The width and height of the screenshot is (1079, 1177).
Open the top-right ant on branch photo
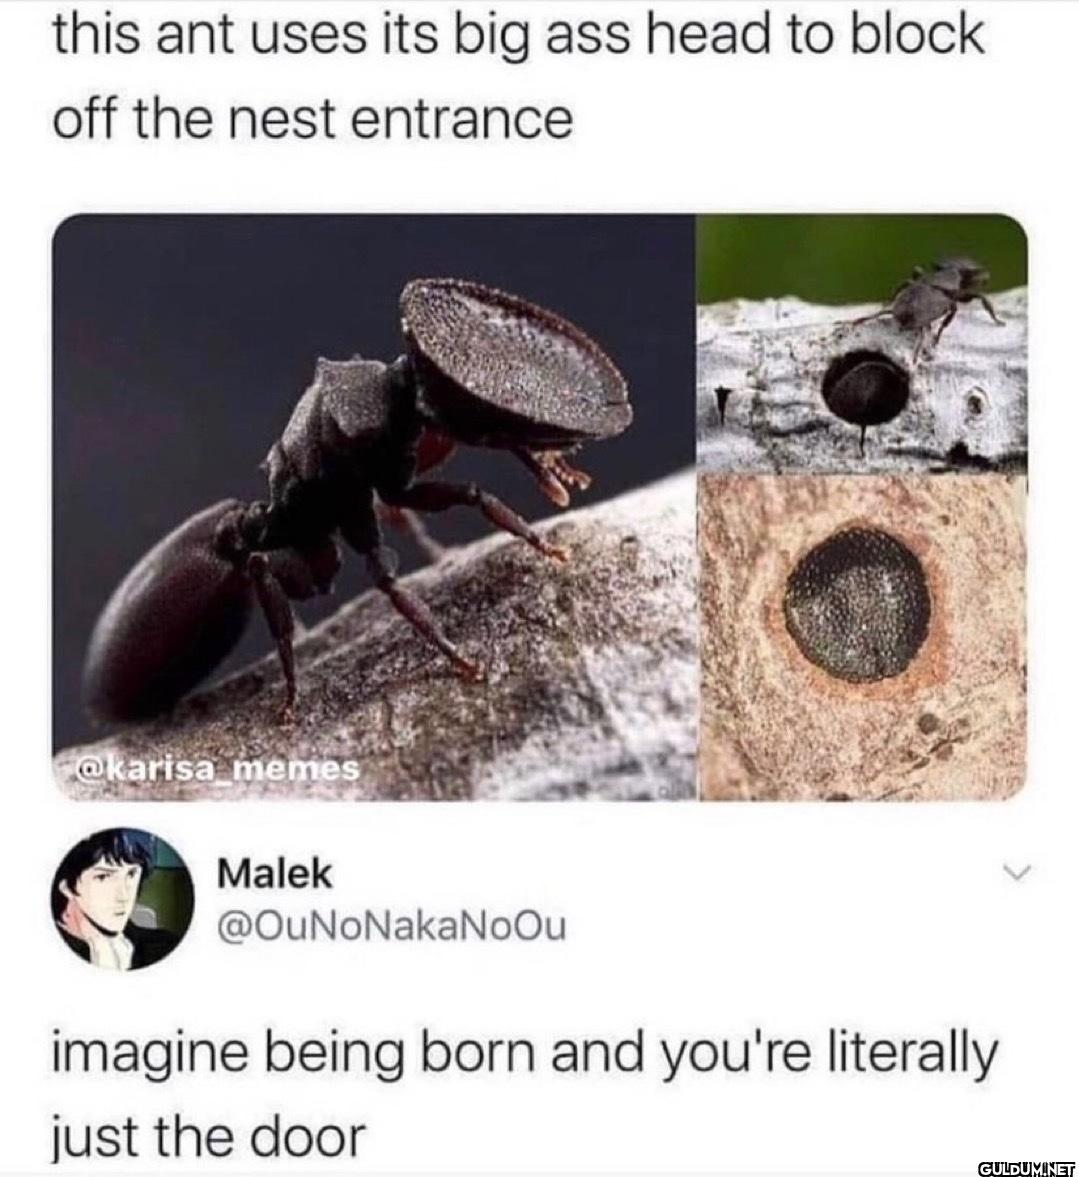862,344
